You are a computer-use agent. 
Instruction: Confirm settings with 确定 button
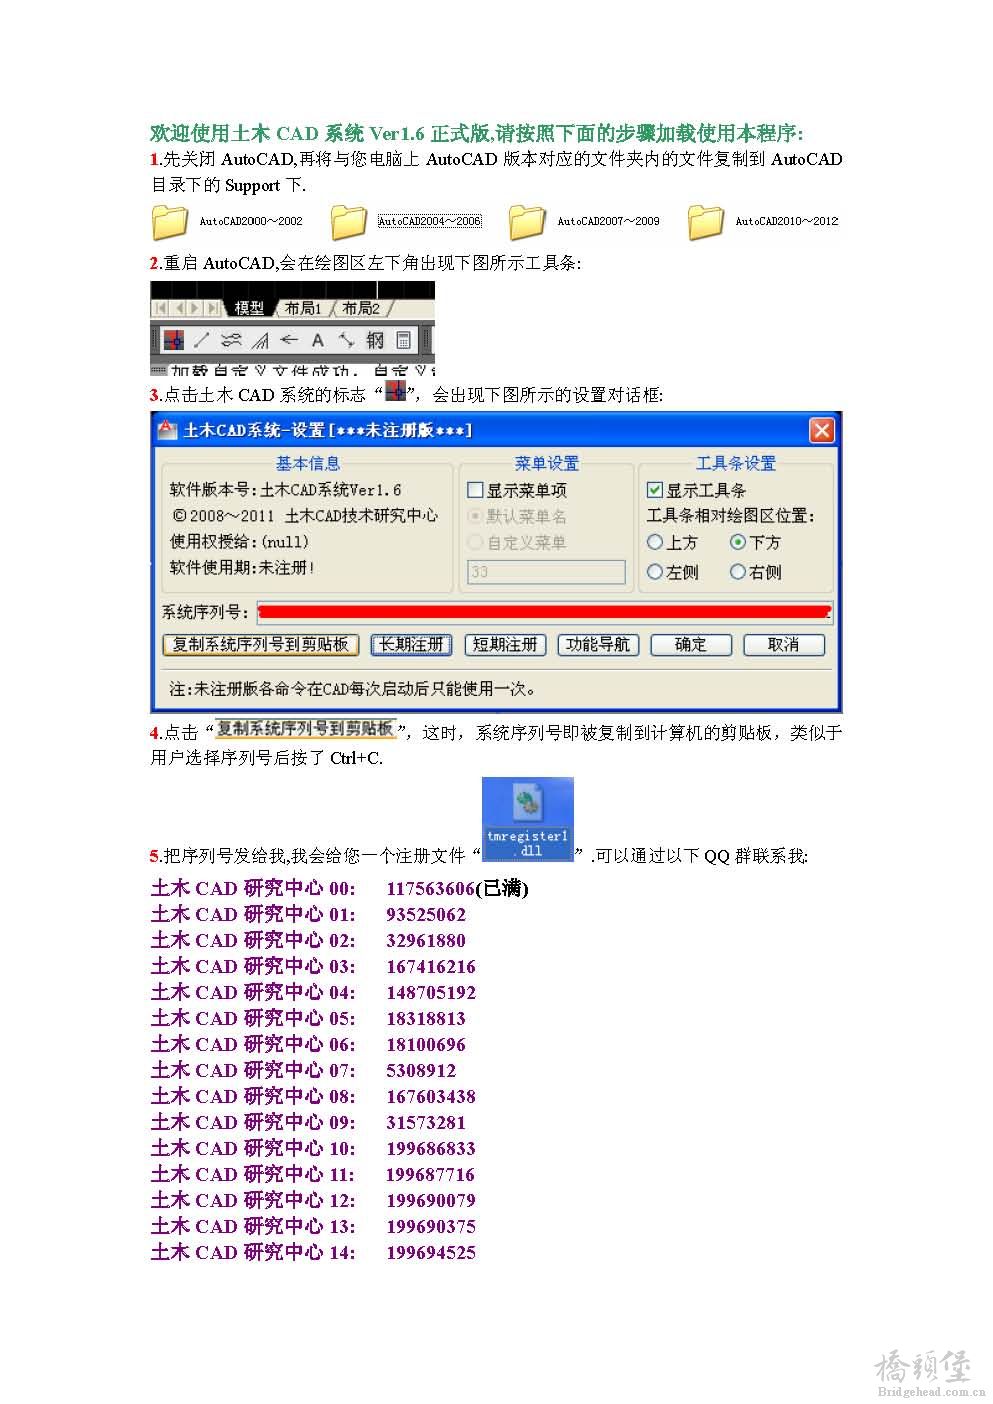(x=691, y=645)
